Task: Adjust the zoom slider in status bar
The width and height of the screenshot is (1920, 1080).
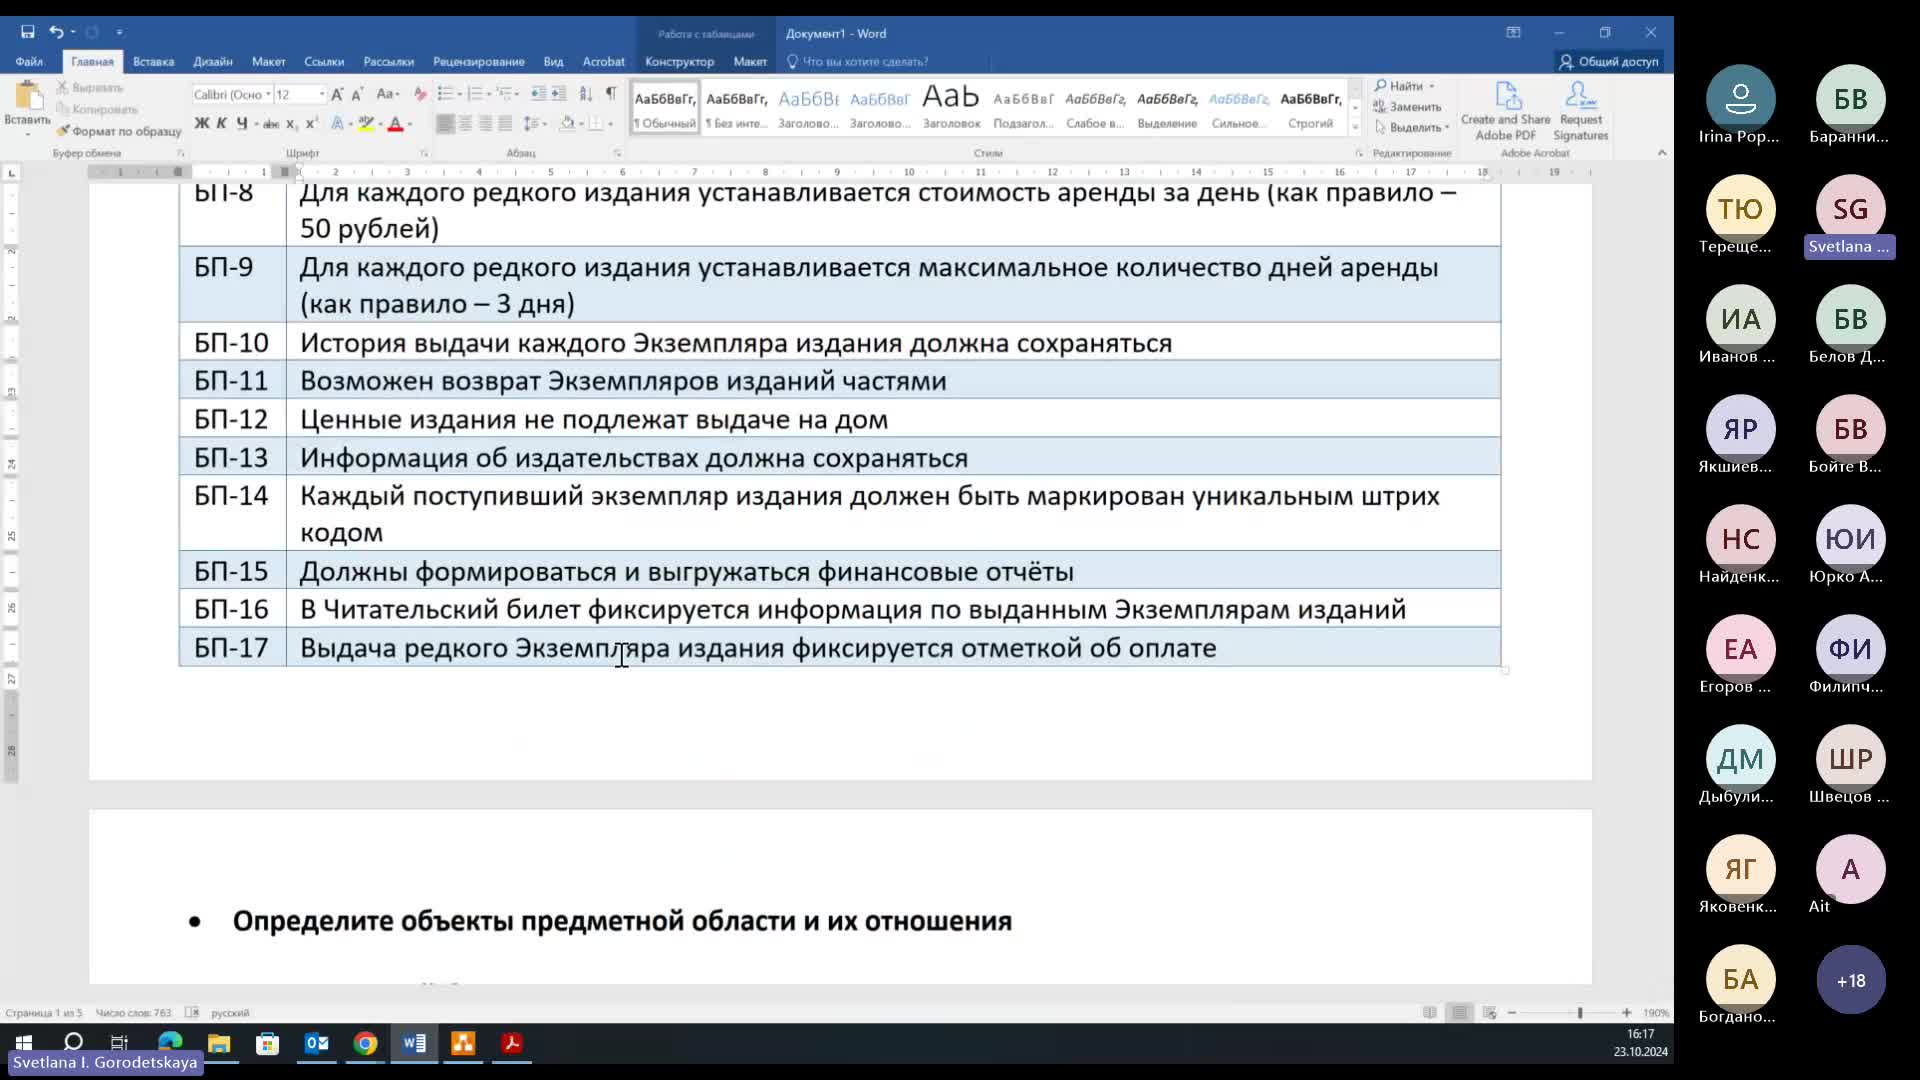Action: click(1579, 1013)
